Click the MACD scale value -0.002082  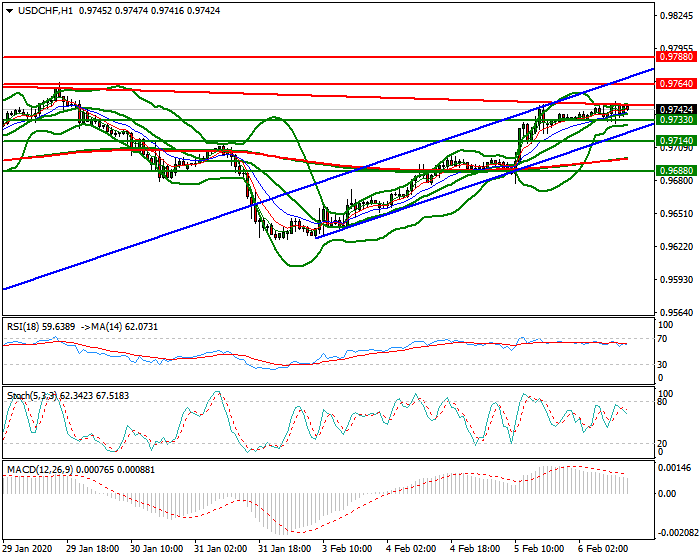pos(677,533)
